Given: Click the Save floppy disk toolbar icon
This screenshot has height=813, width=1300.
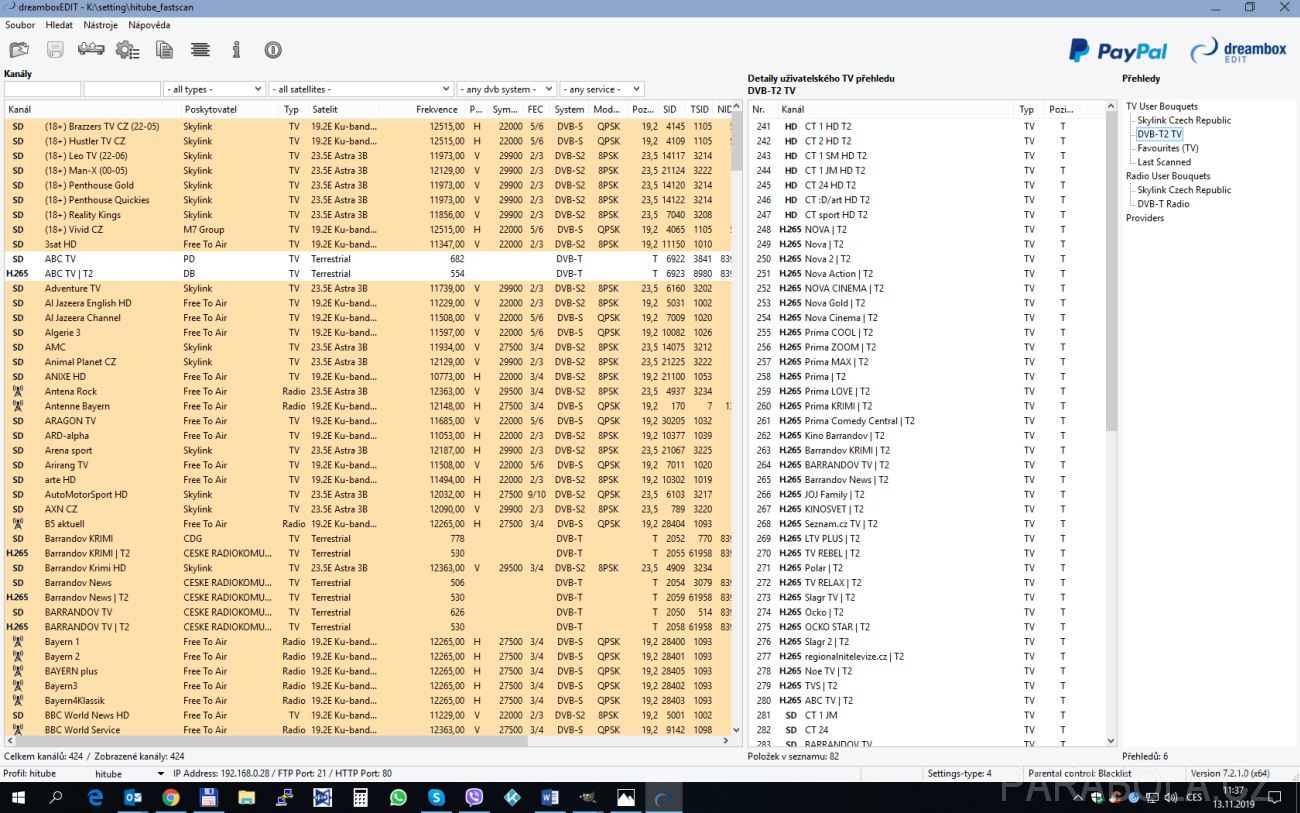Looking at the screenshot, I should 55,49.
